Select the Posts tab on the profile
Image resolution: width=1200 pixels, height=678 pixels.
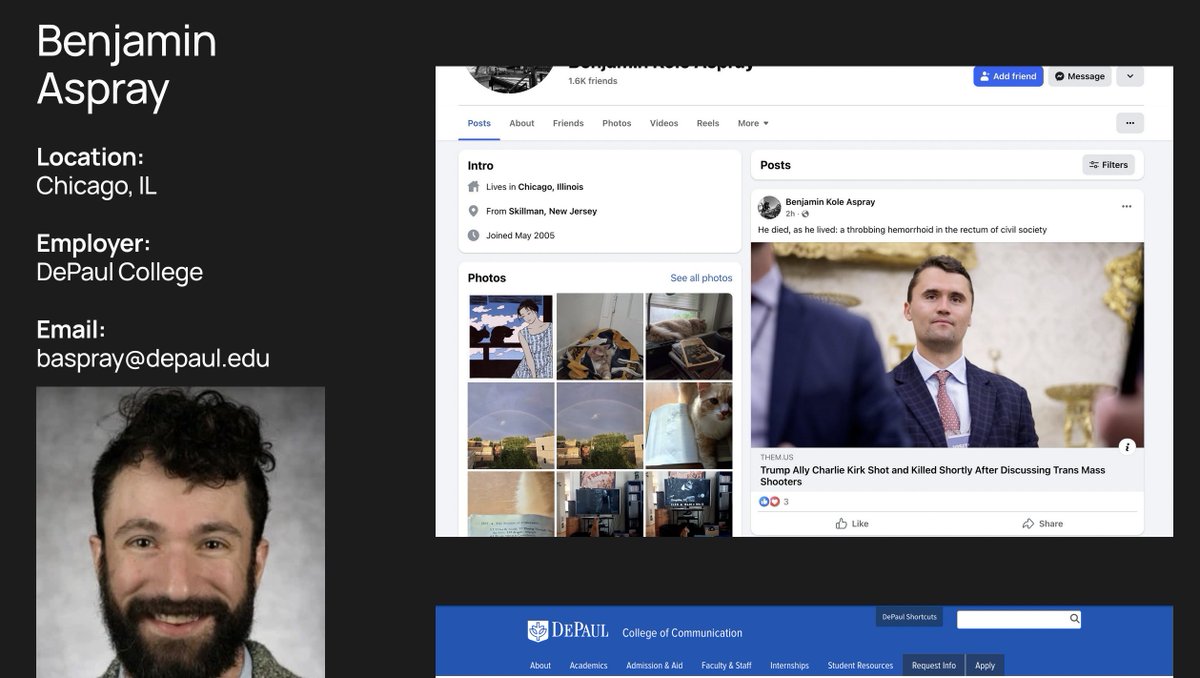coord(479,123)
